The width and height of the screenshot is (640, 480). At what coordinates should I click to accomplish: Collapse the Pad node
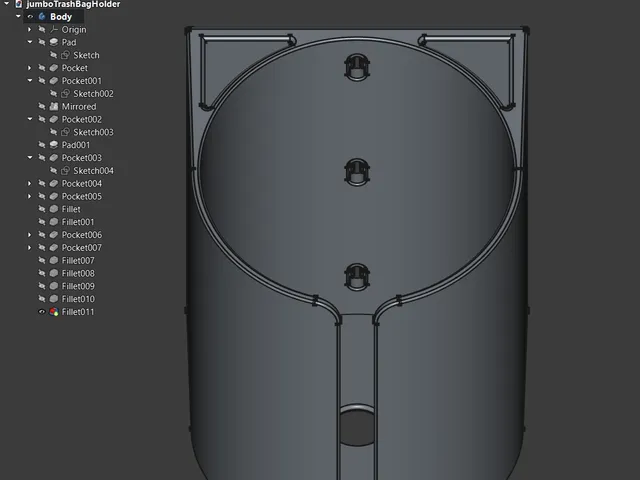tap(30, 42)
